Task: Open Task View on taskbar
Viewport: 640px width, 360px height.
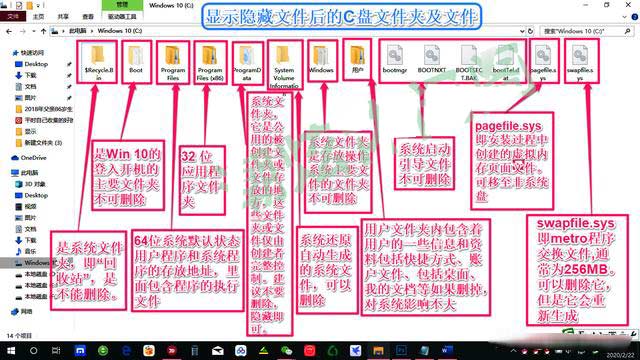Action: click(x=56, y=351)
